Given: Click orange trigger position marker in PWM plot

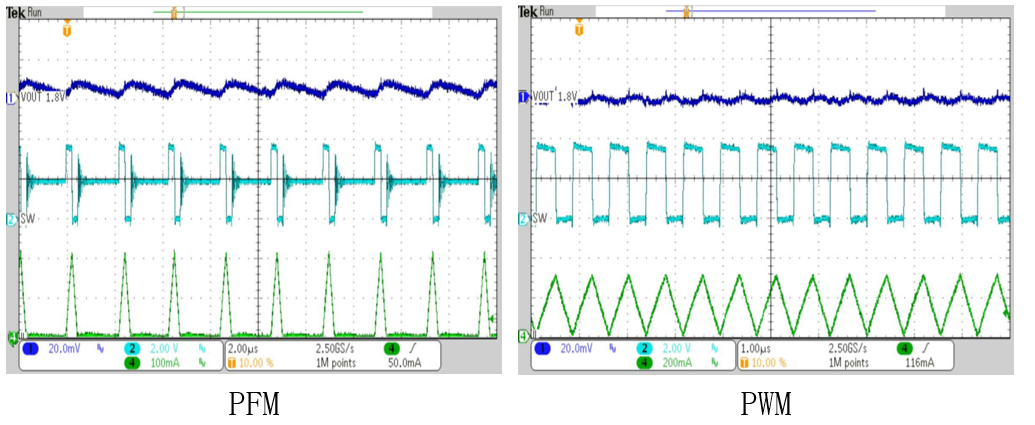Looking at the screenshot, I should tap(579, 30).
